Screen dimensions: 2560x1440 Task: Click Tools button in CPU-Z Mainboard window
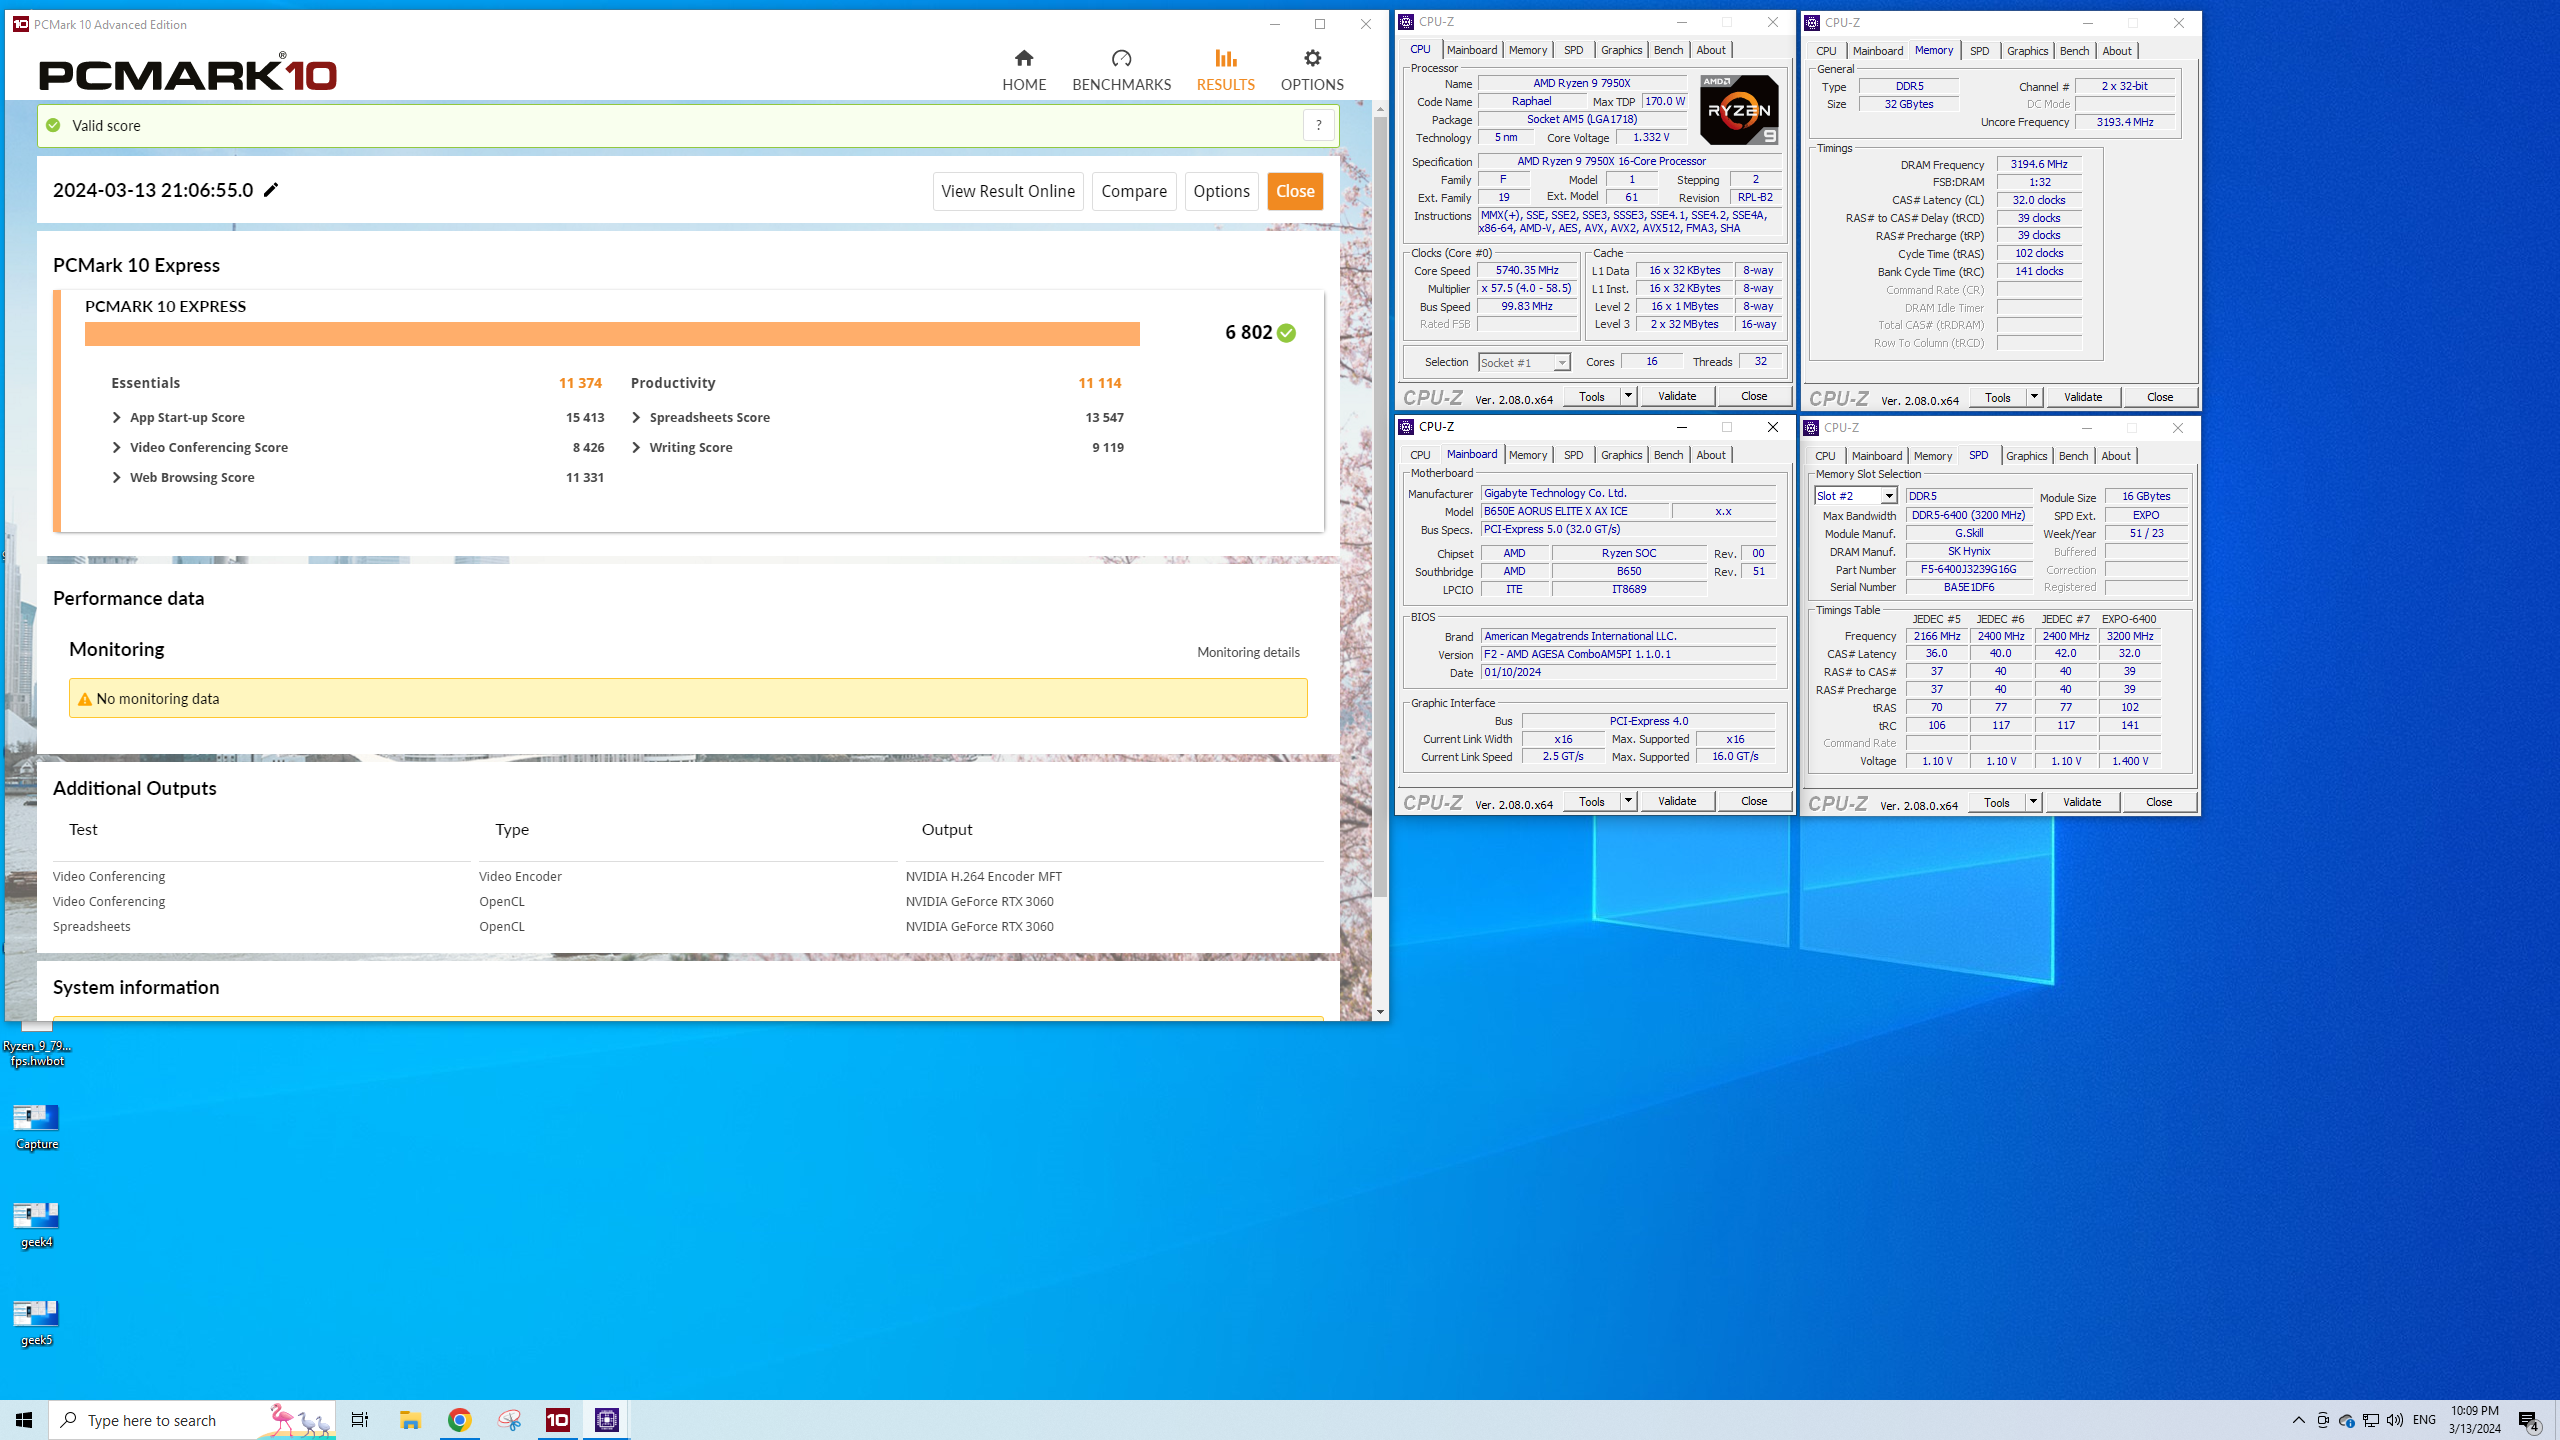[1591, 801]
